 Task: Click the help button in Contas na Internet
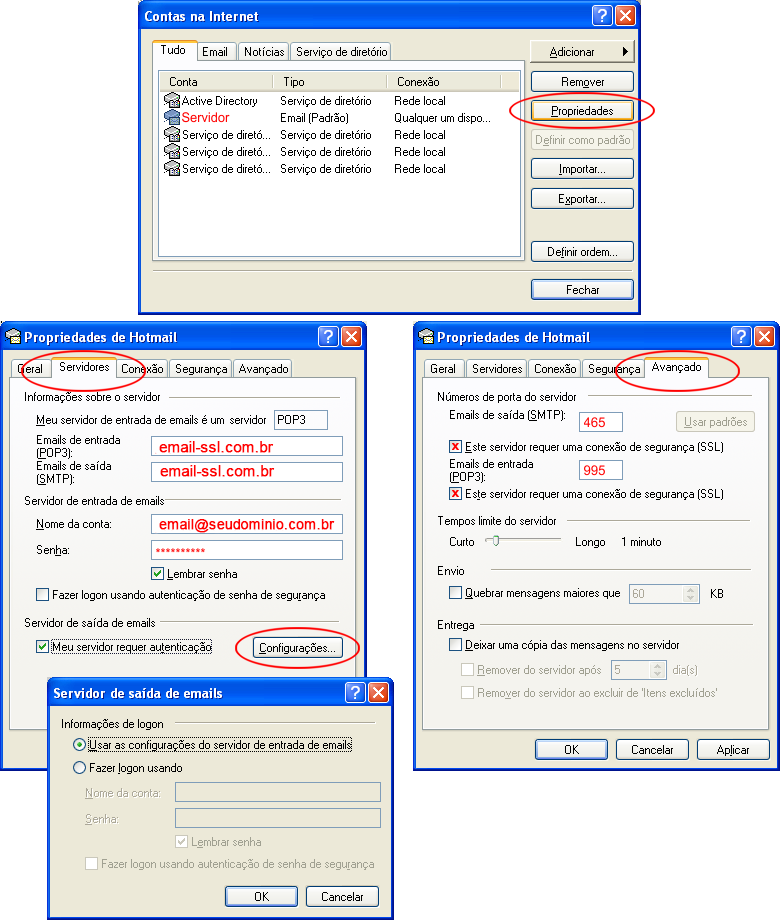click(602, 15)
